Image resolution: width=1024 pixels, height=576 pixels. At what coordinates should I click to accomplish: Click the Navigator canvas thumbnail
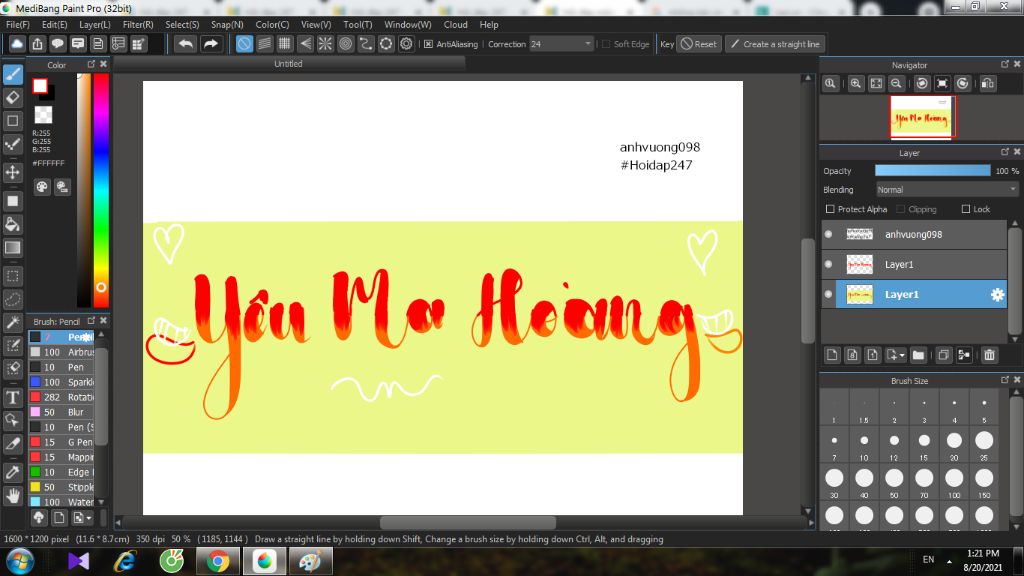(921, 118)
